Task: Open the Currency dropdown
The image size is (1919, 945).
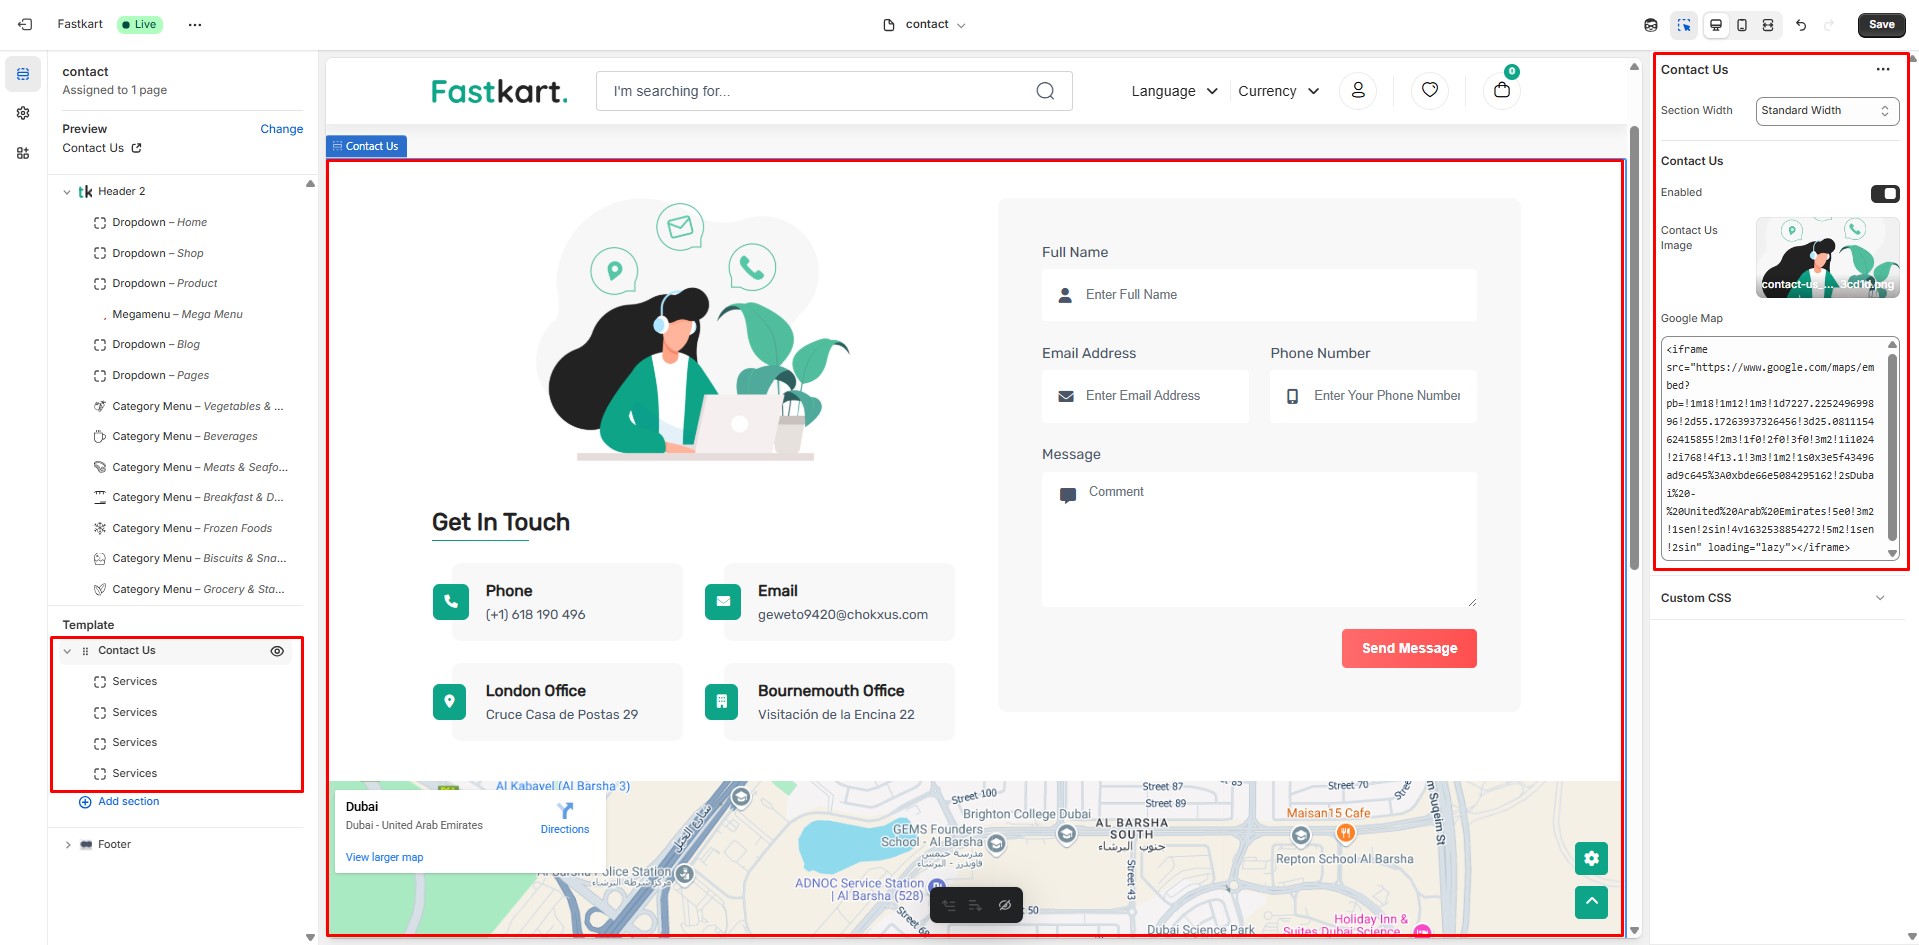Action: point(1279,91)
